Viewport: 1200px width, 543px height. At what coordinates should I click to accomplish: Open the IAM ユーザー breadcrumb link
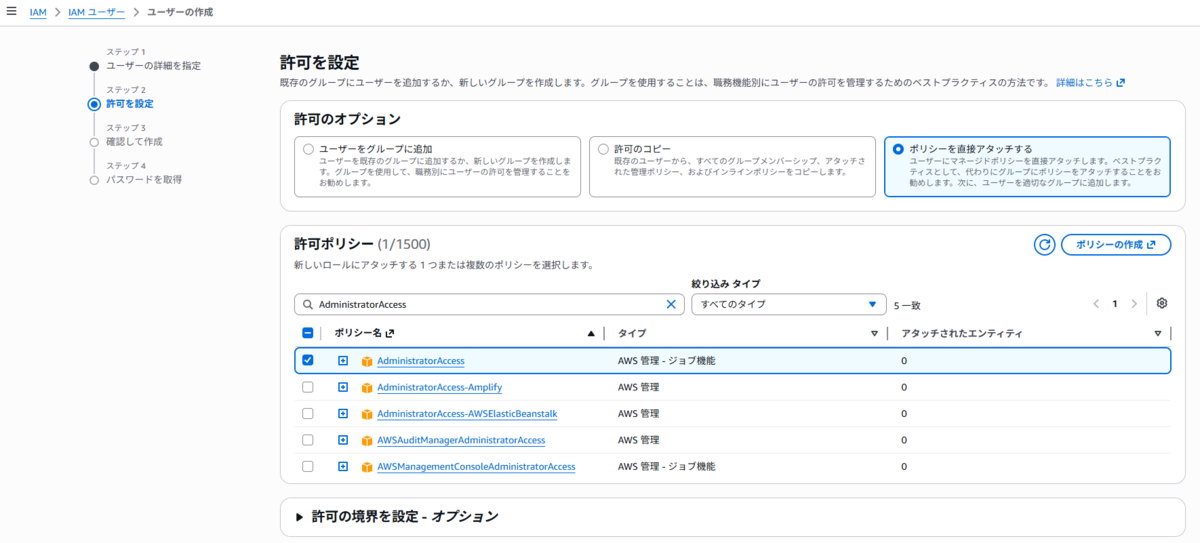click(x=96, y=12)
